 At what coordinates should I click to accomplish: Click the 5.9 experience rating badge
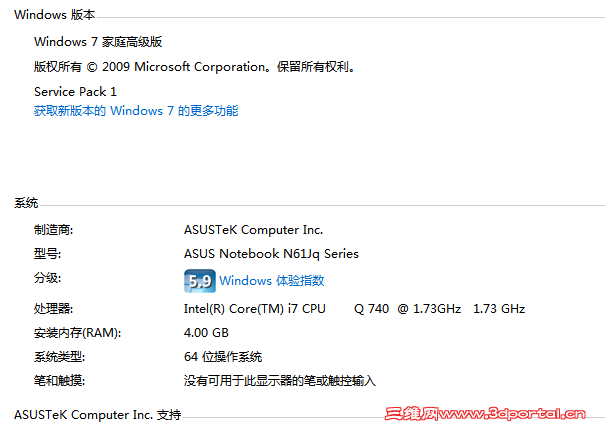pos(200,280)
